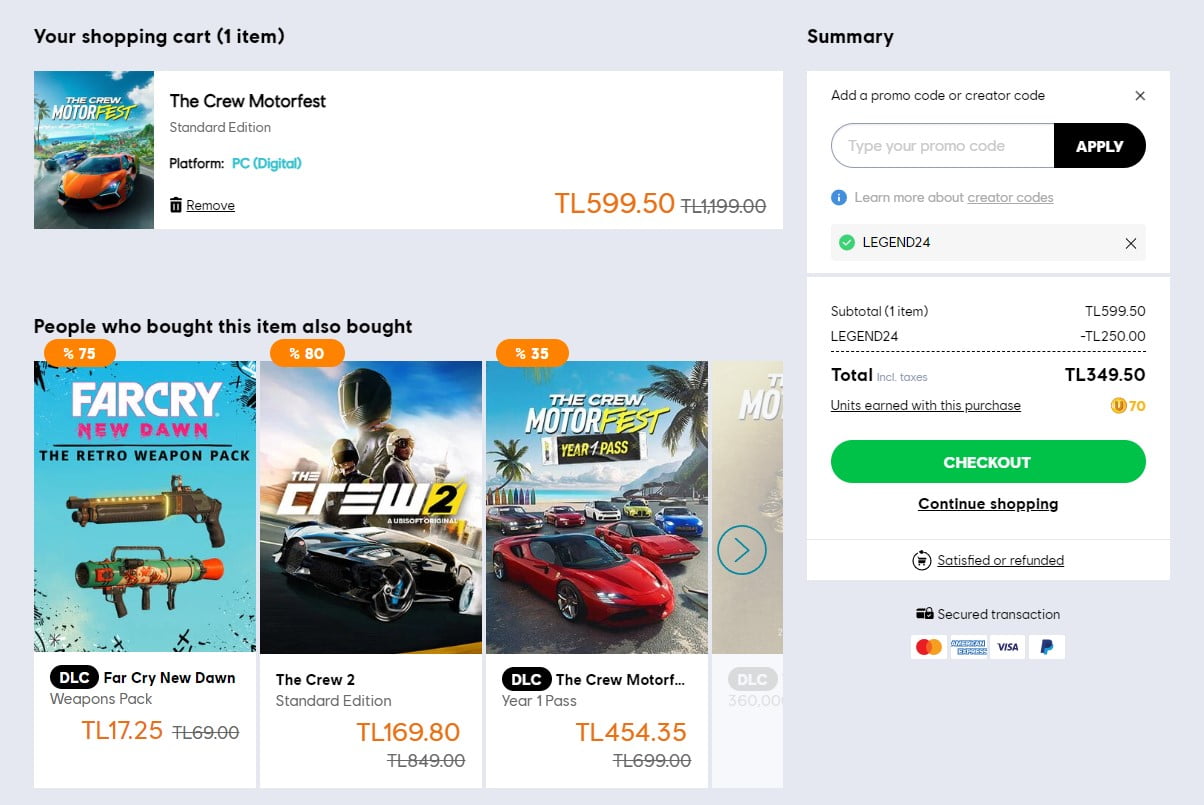Select the Mastercard payment icon
Viewport: 1204px width, 805px height.
(928, 646)
